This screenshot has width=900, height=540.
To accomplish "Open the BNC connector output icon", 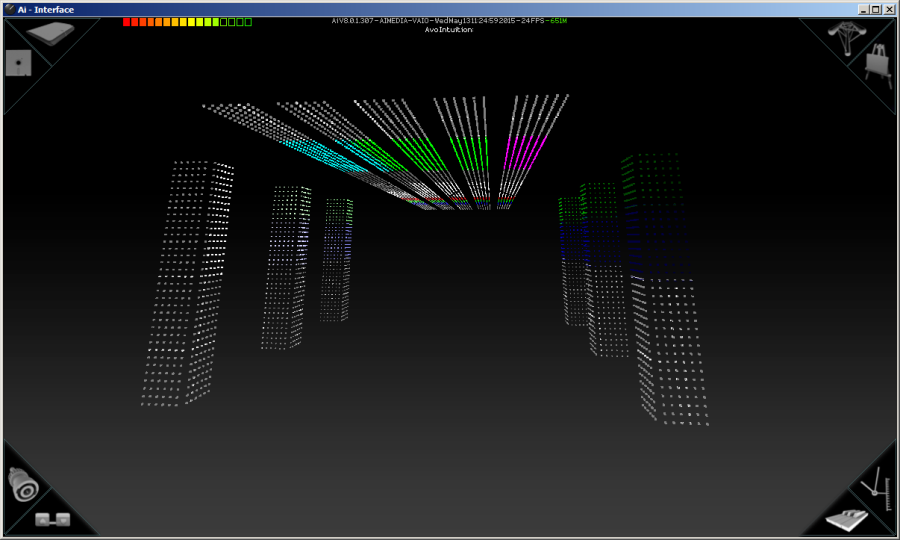I will (23, 484).
